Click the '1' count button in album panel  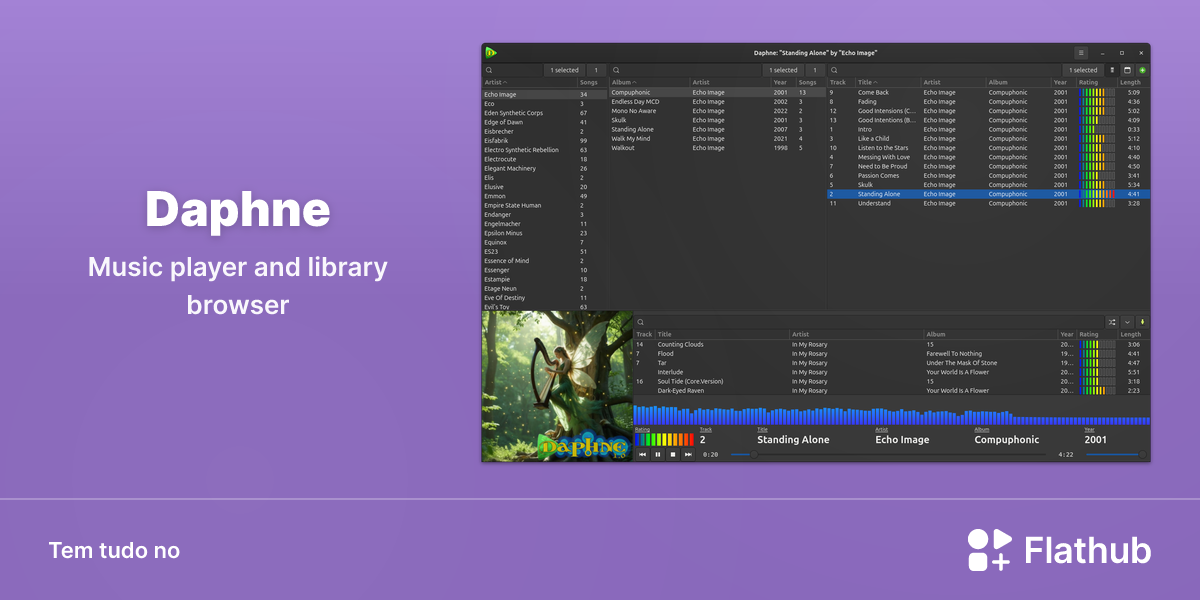click(x=815, y=70)
